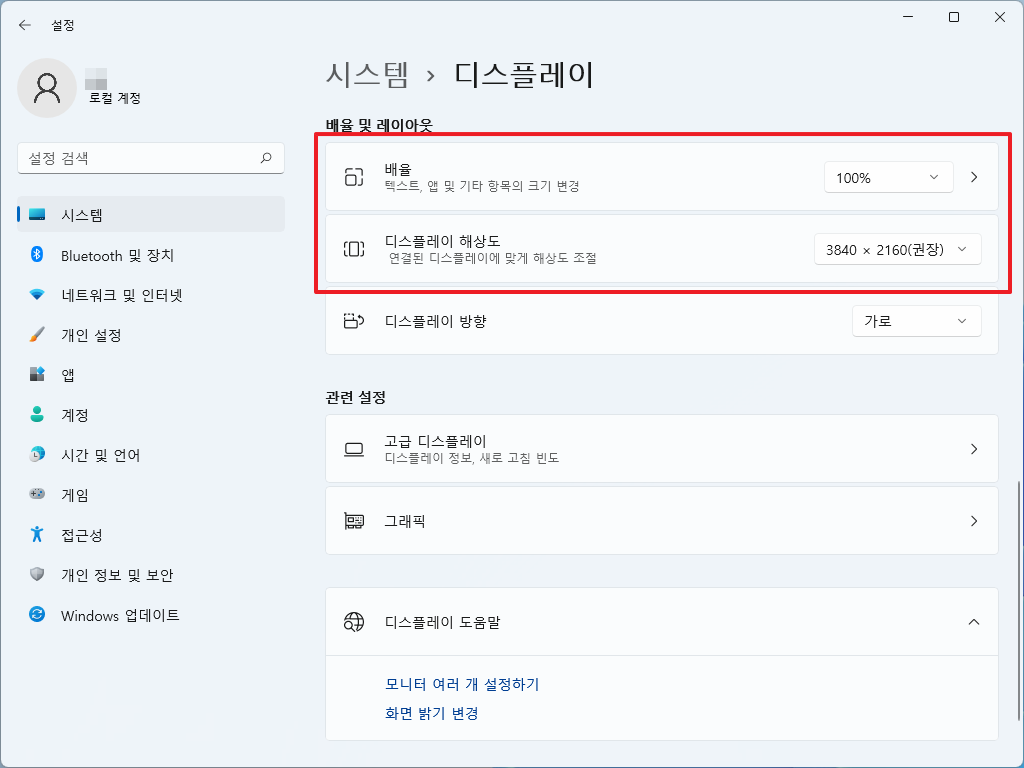Click the 개인 설정 paintbrush icon
Screen dimensions: 1024x768
click(37, 335)
